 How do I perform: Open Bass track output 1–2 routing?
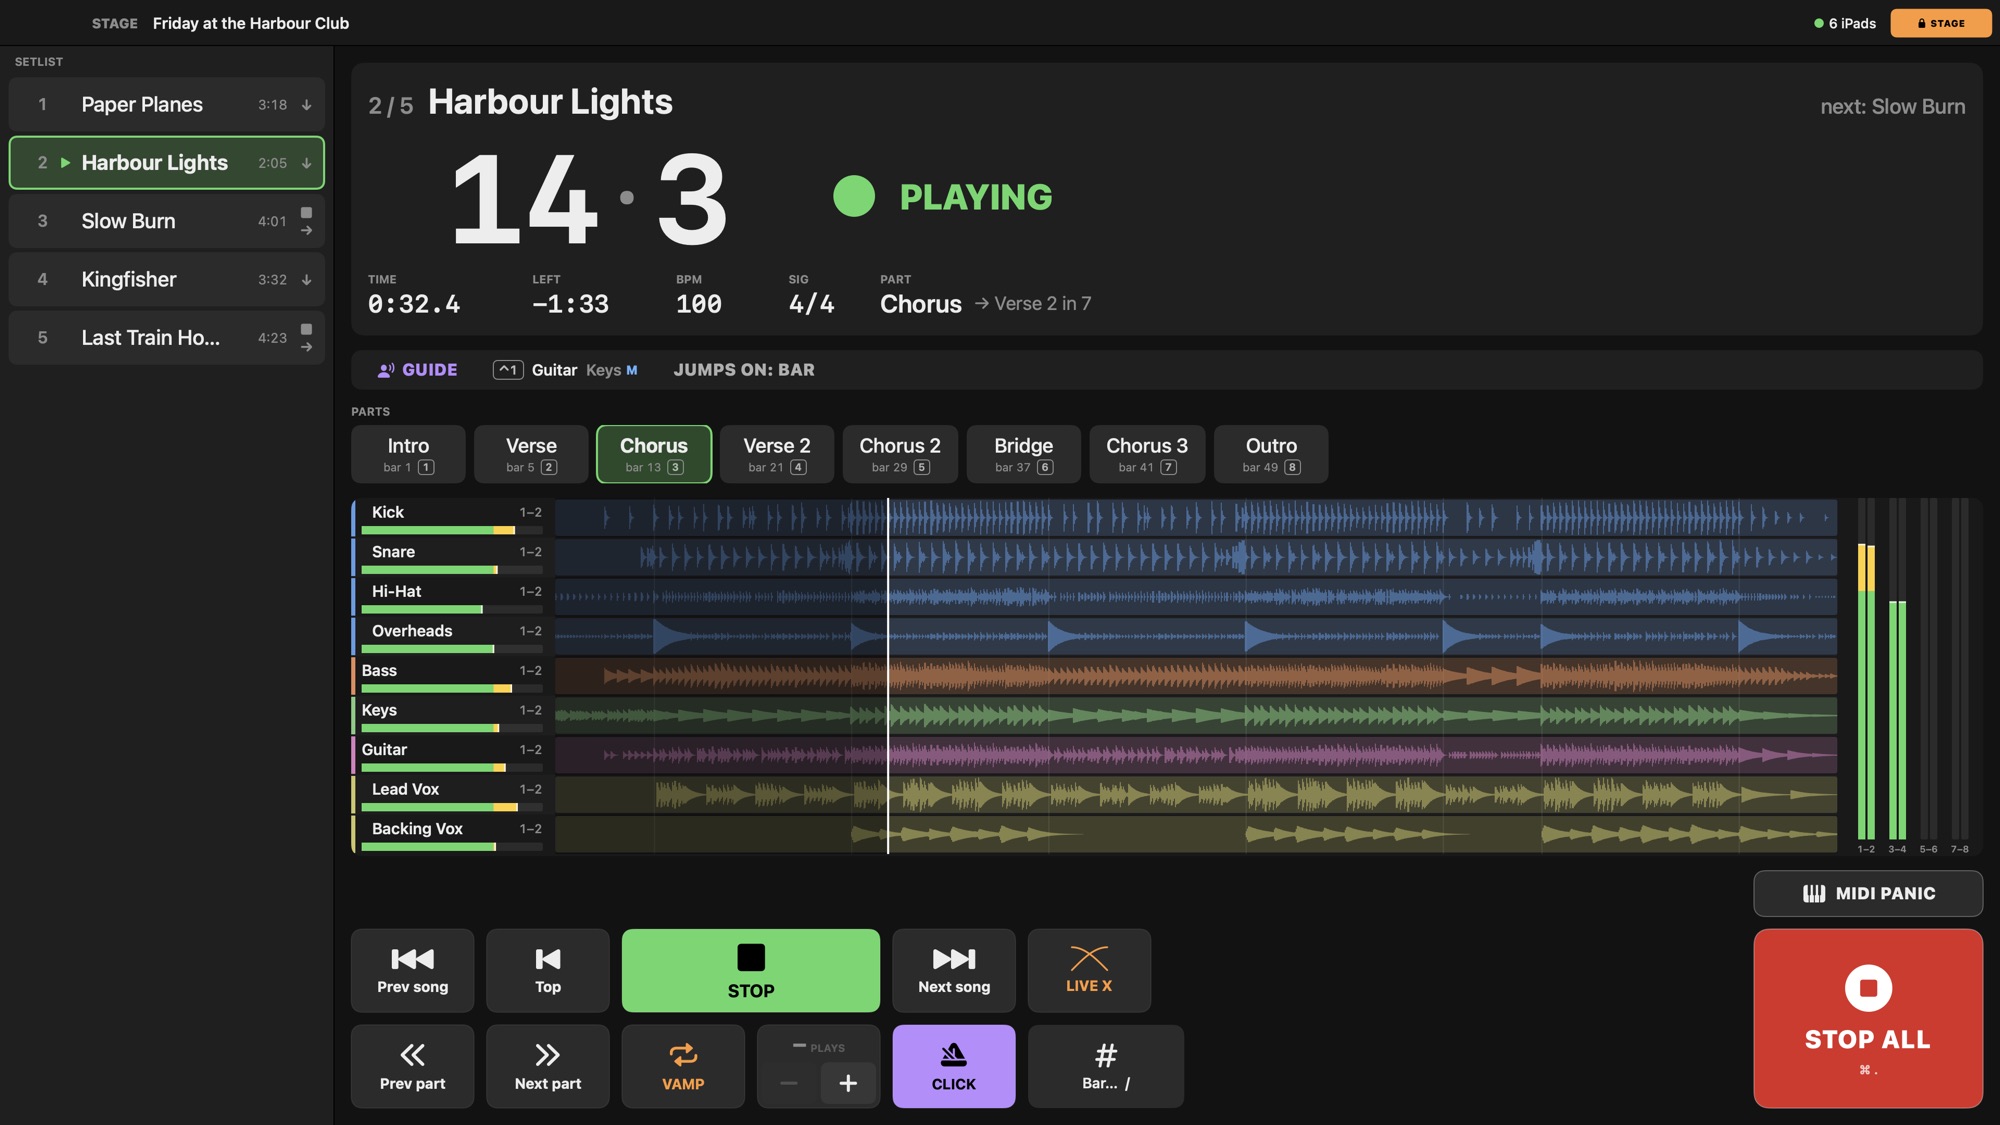[530, 671]
